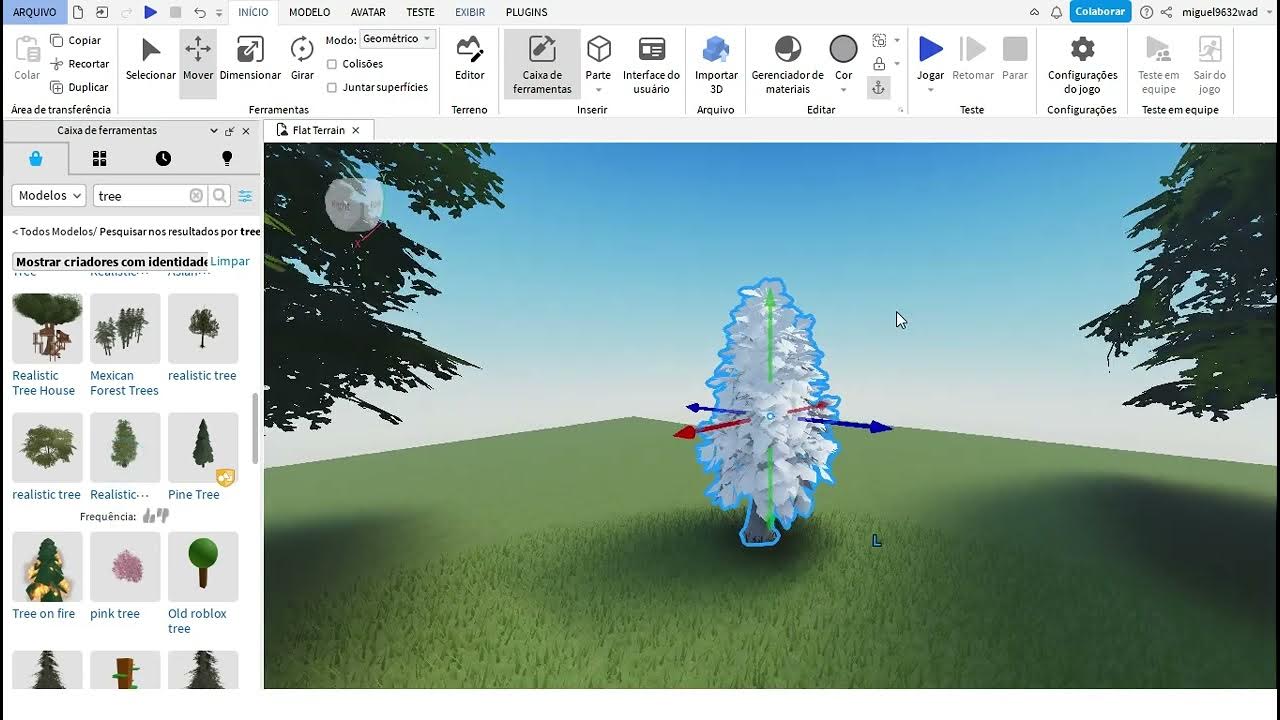Open Toolbox recent clock tab
This screenshot has width=1280, height=720.
[x=163, y=158]
